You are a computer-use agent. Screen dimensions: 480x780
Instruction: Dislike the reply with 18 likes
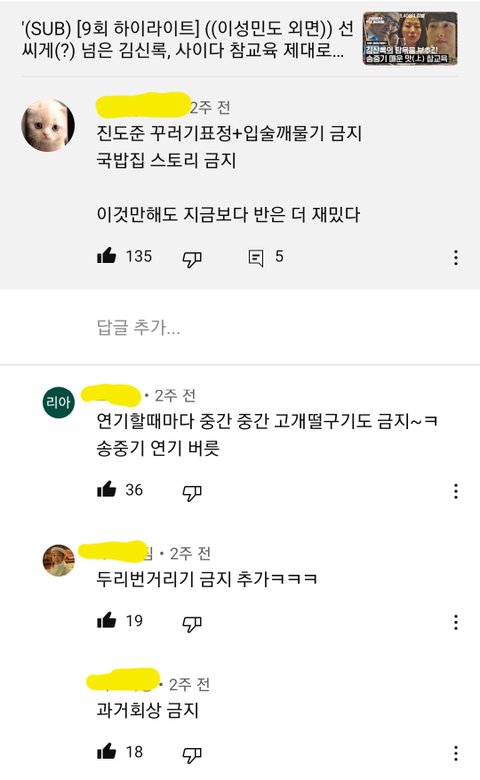(x=192, y=754)
